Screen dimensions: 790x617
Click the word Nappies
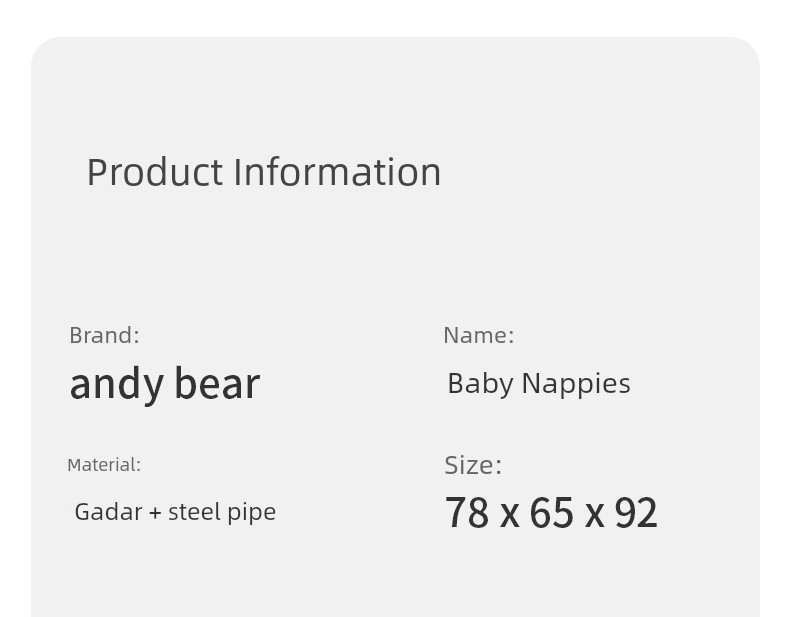click(576, 385)
